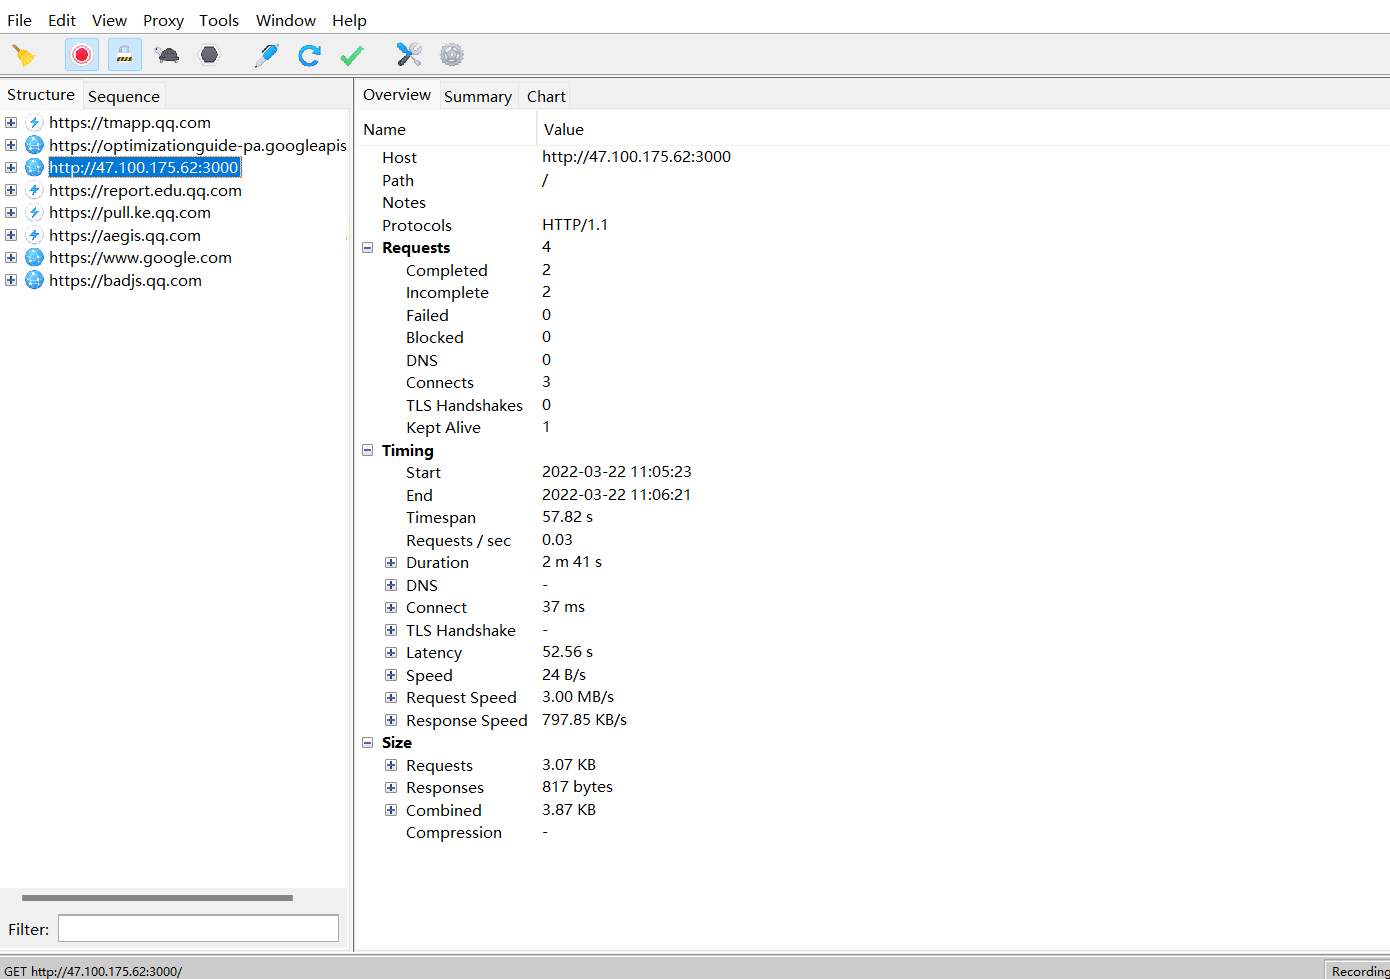
Task: Collapse the Timing section
Action: tap(367, 450)
